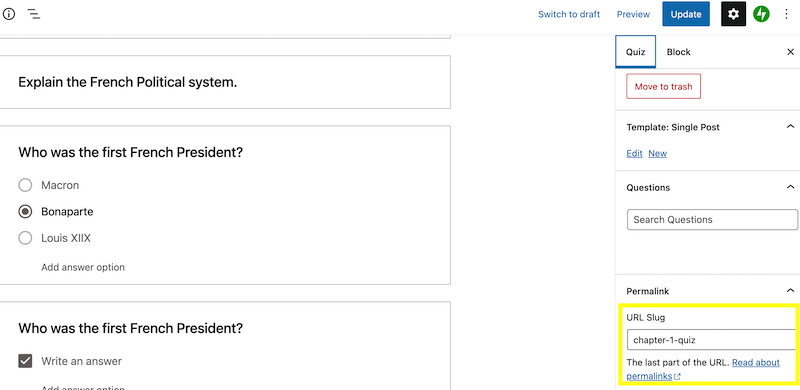Viewport: 800px width, 390px height.
Task: Collapse the Questions panel section
Action: 790,187
